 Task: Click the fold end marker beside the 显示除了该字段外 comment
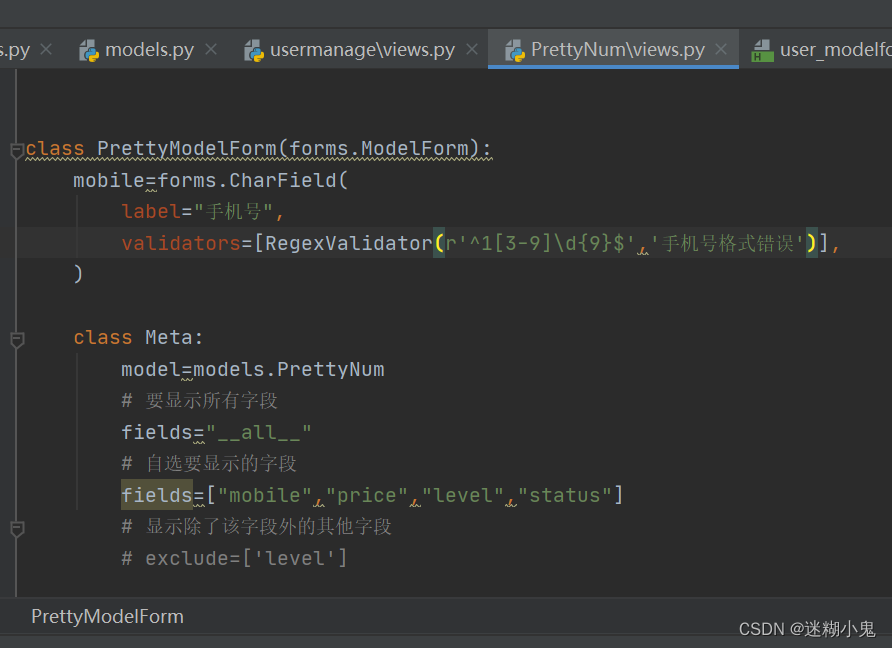[x=17, y=529]
